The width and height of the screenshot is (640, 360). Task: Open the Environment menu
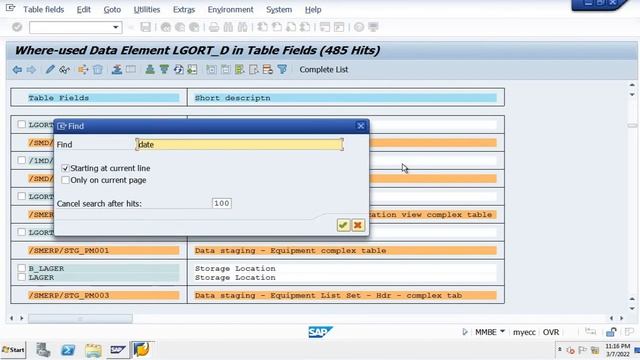[x=231, y=9]
